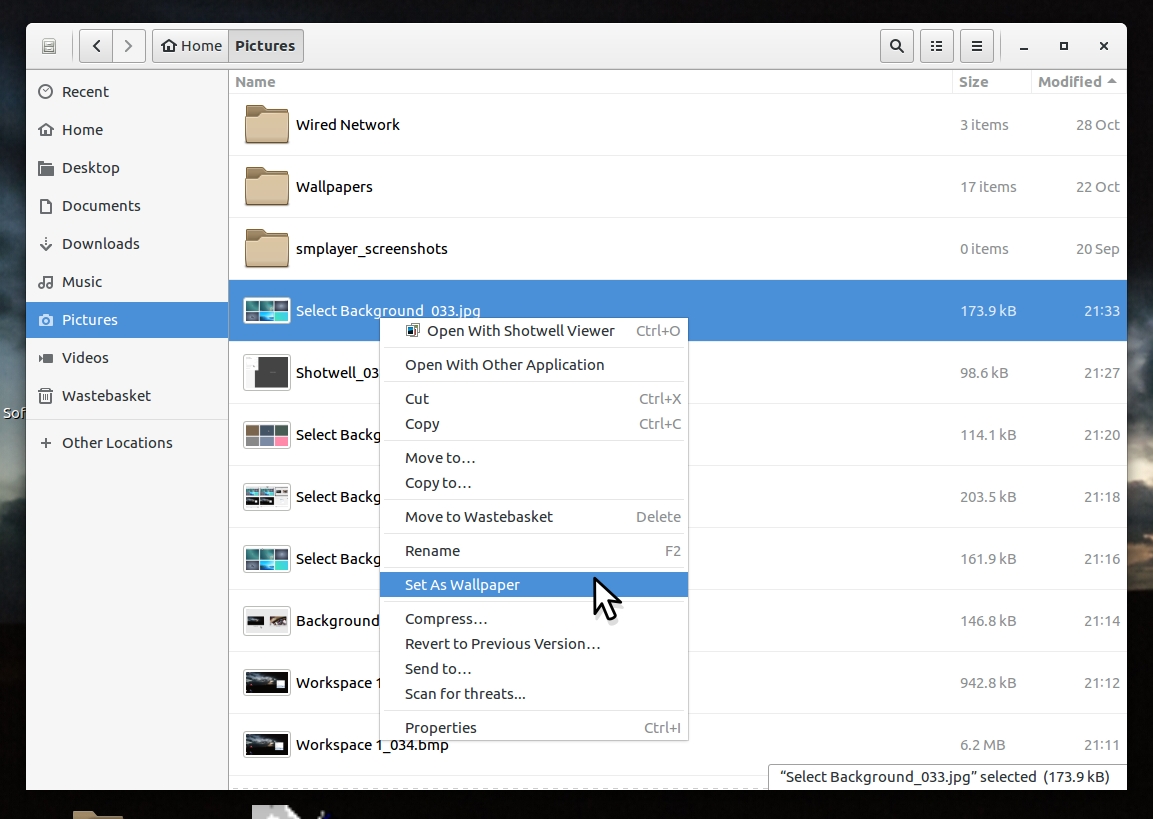Open the hamburger menu button
The height and width of the screenshot is (819, 1153).
point(976,46)
